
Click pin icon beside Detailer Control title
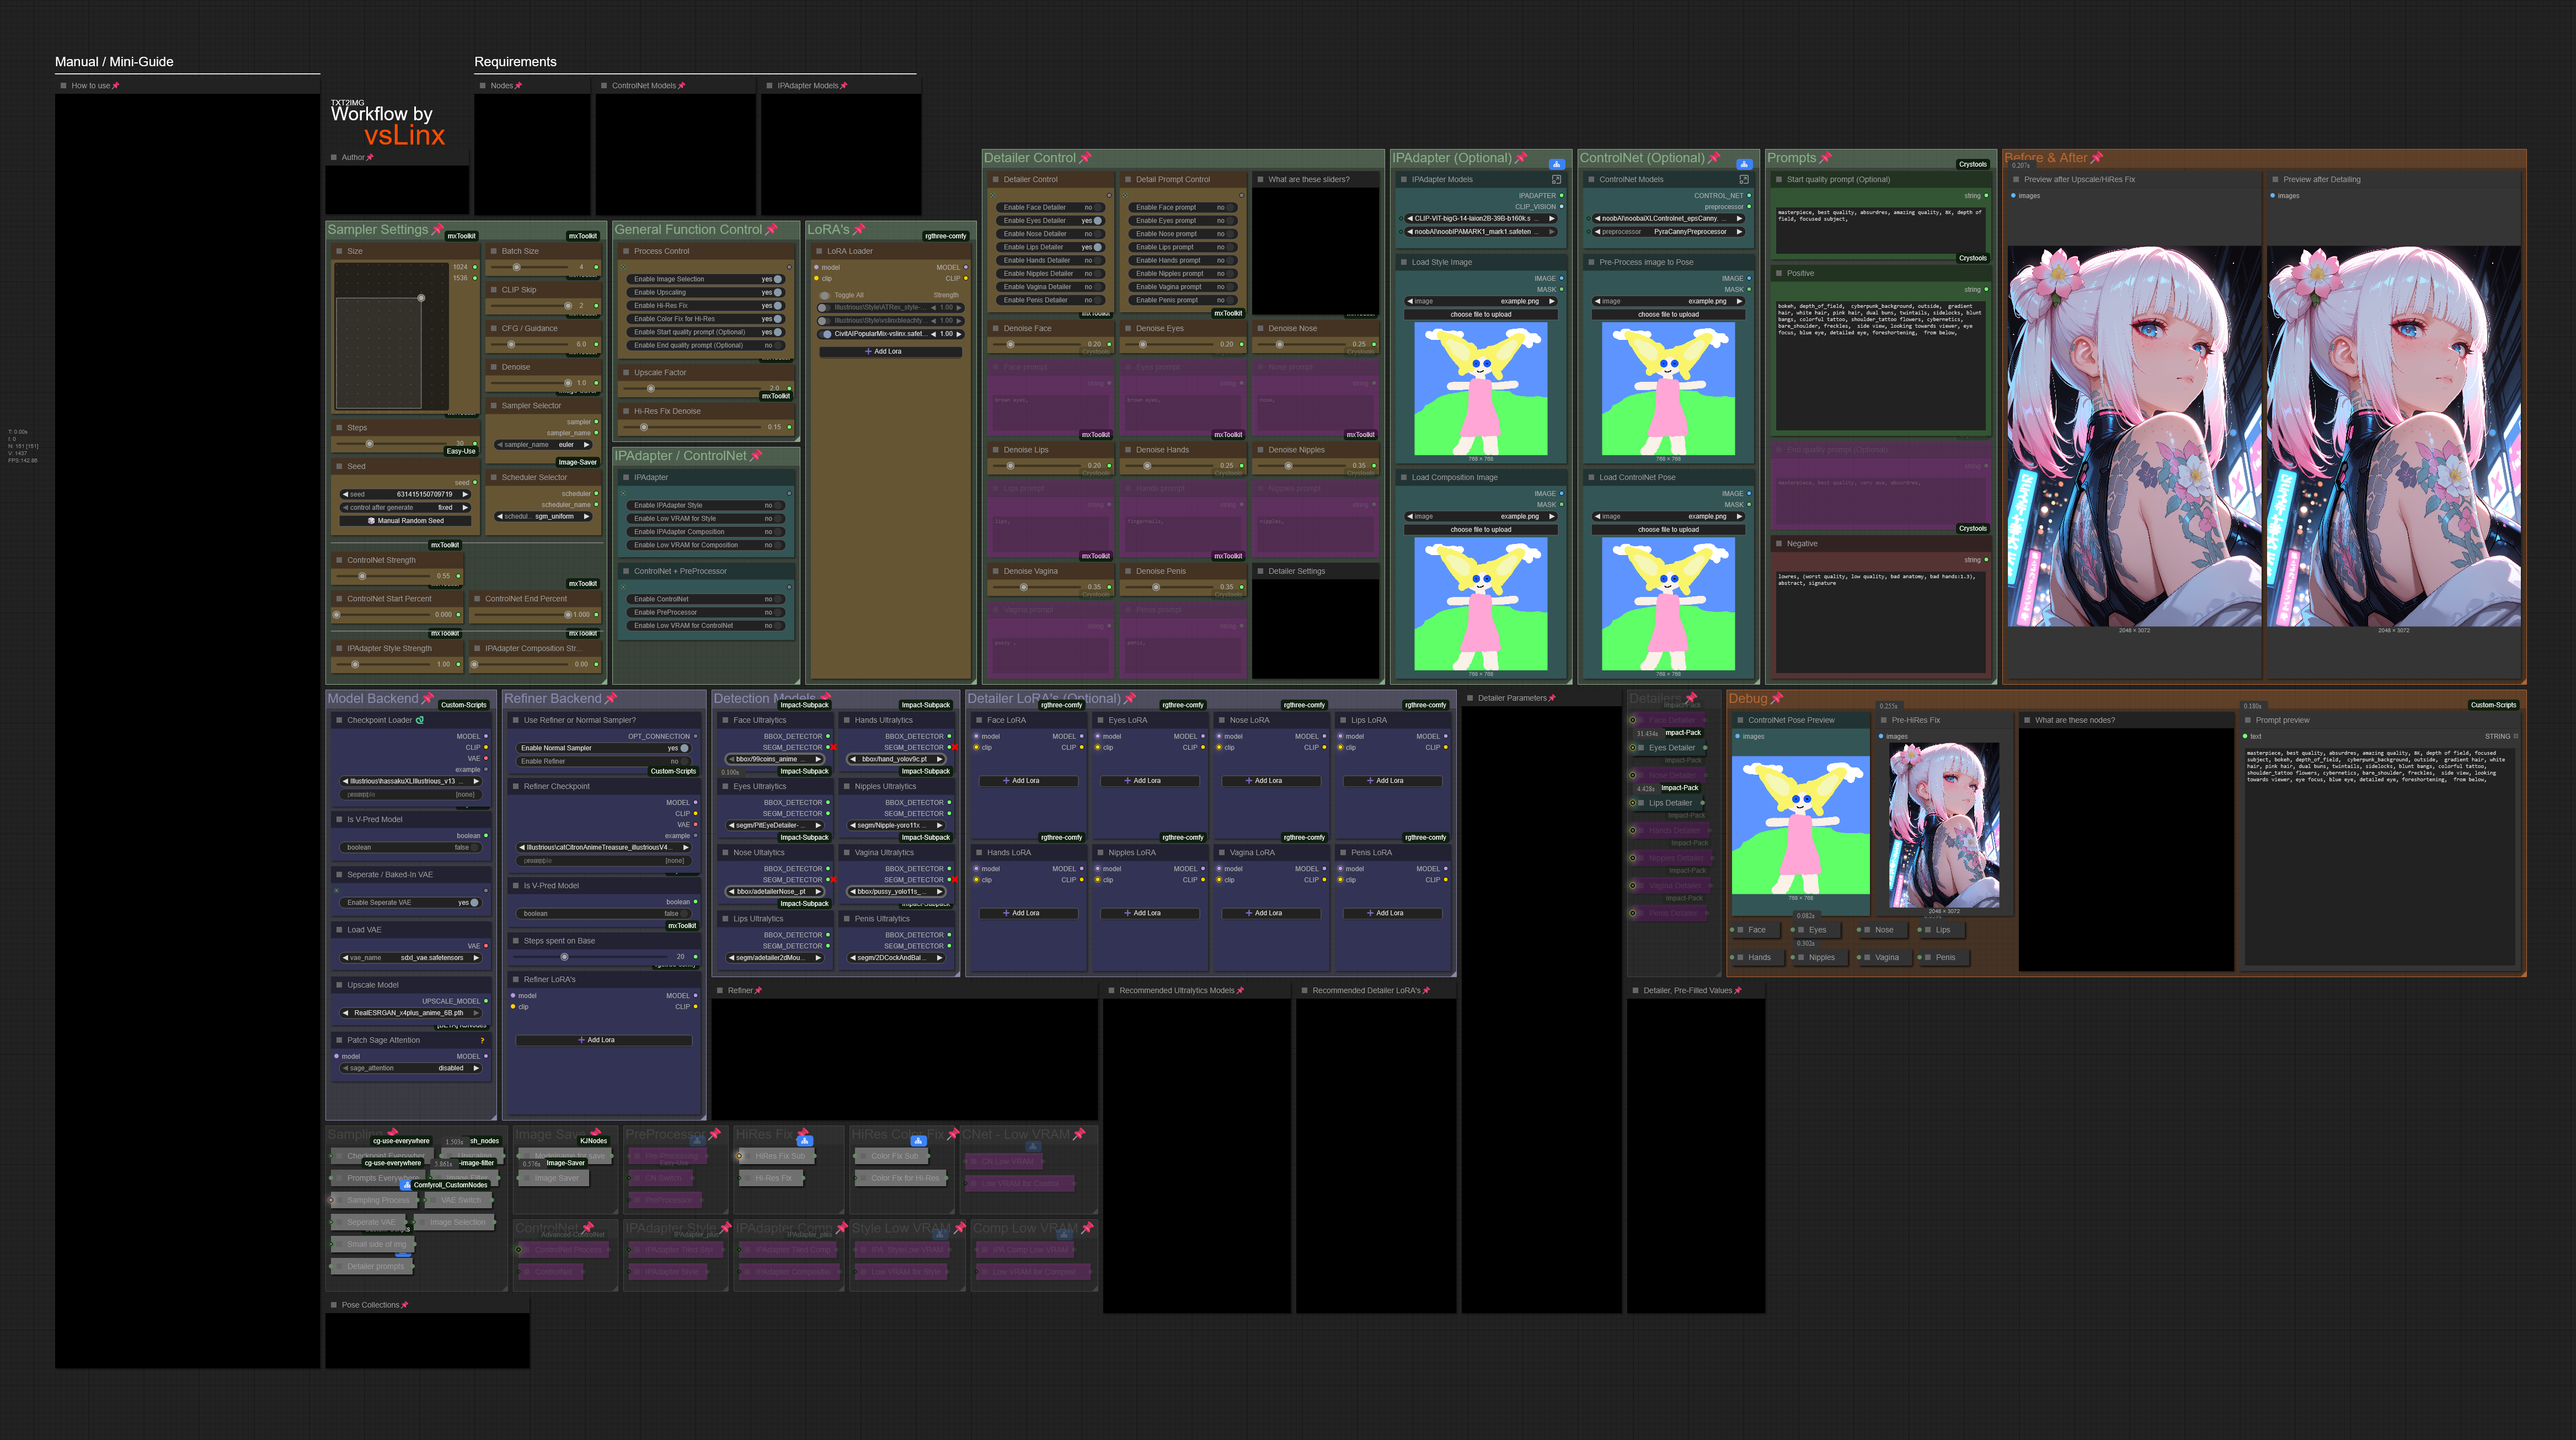1085,158
